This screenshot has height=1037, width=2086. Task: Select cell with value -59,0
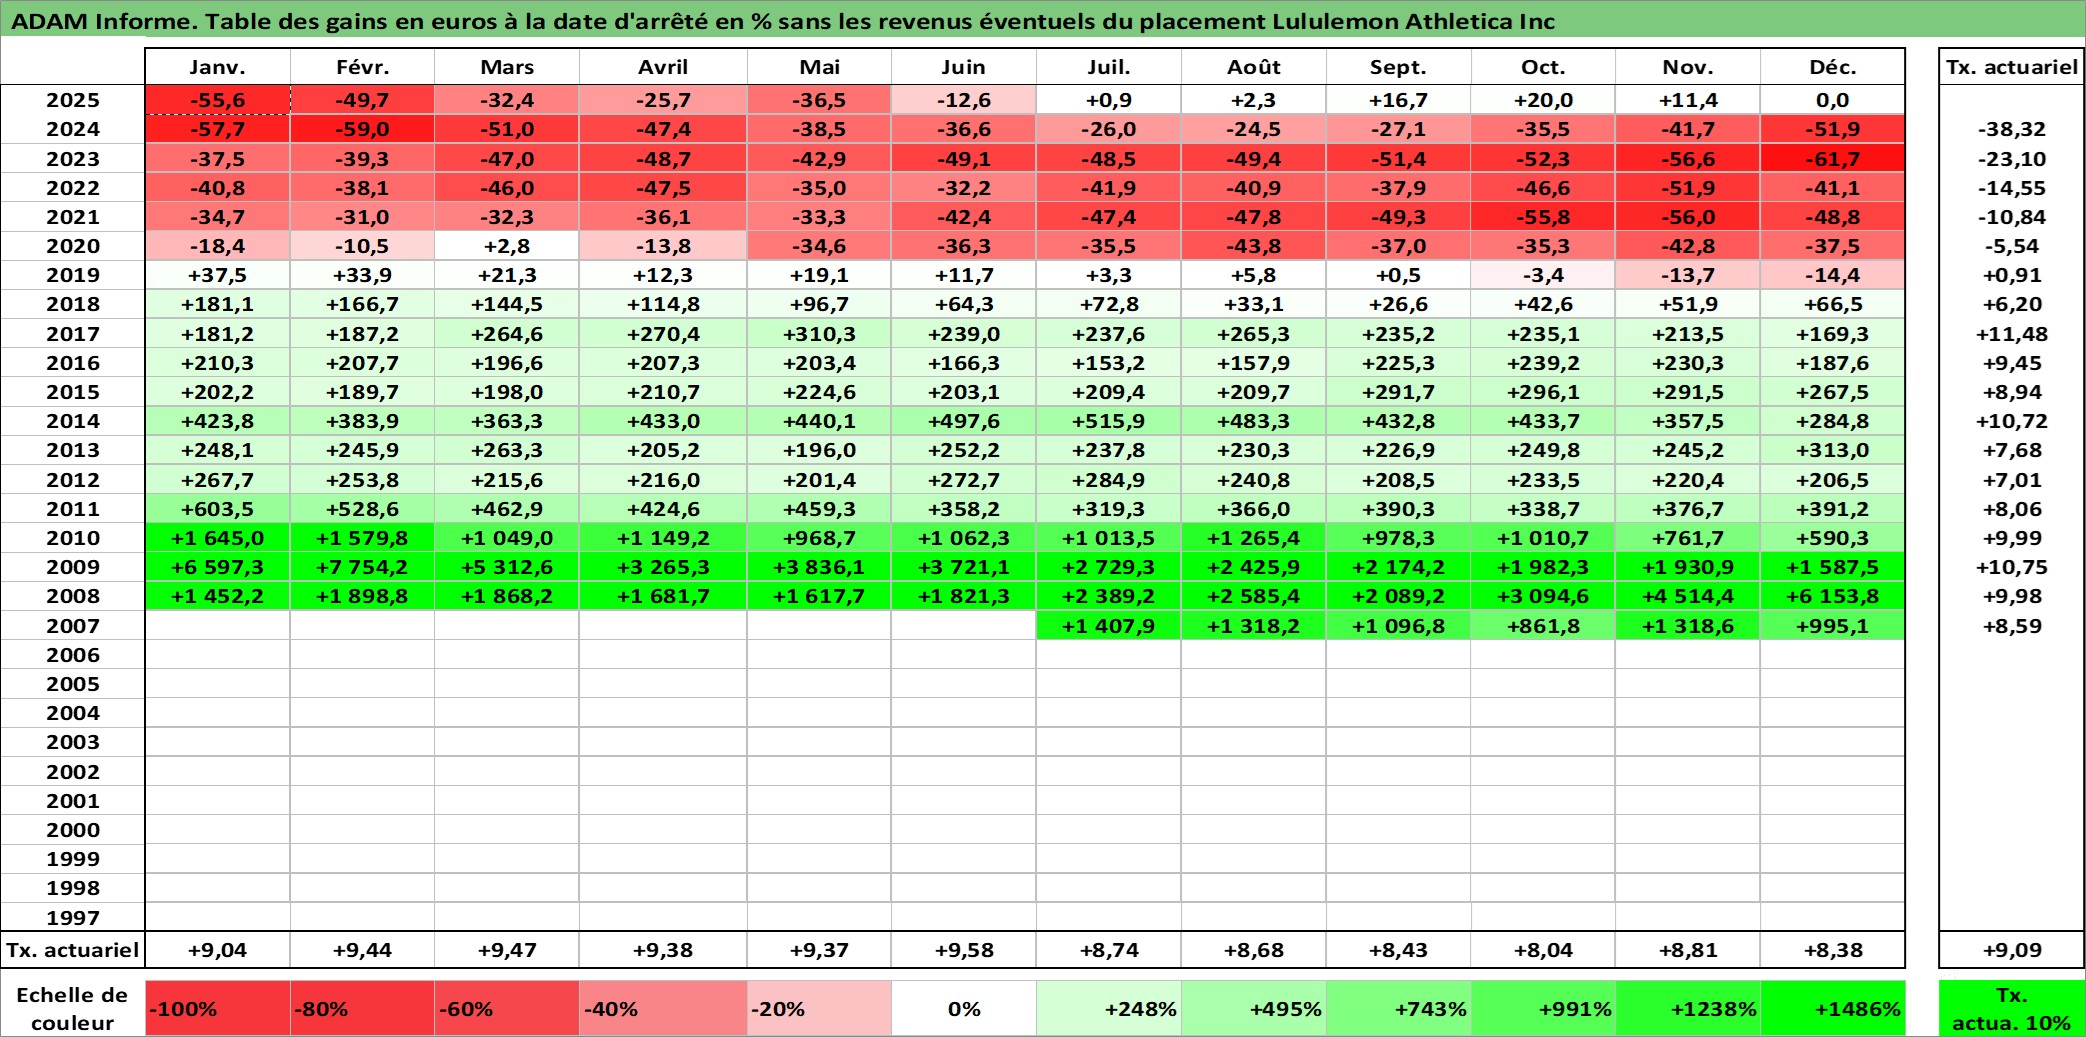click(x=362, y=129)
